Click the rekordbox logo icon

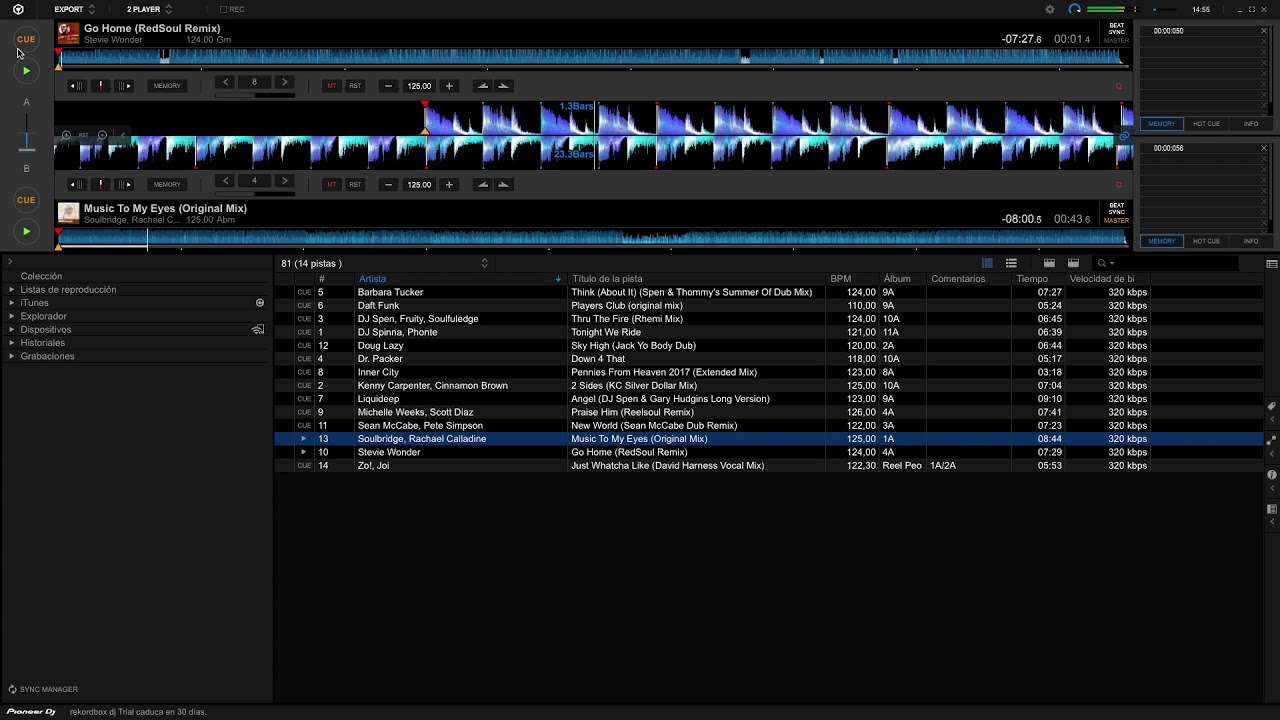click(18, 9)
